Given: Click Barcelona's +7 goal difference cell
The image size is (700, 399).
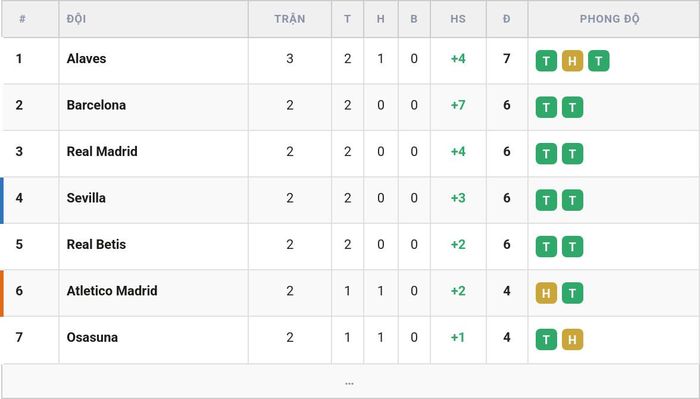Looking at the screenshot, I should tap(458, 105).
